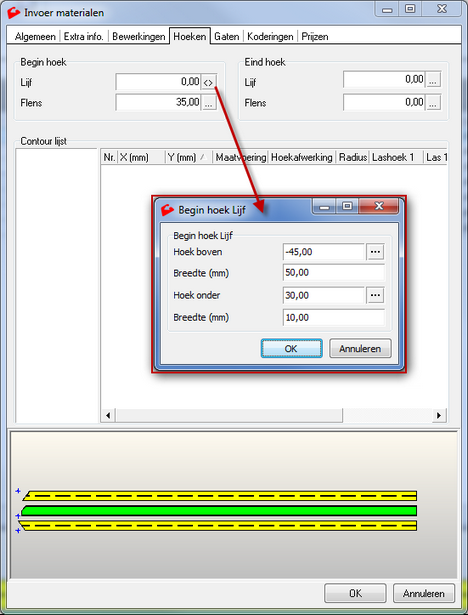Click left arrow of contour list scrollbar
This screenshot has height=615, width=468.
click(x=108, y=415)
